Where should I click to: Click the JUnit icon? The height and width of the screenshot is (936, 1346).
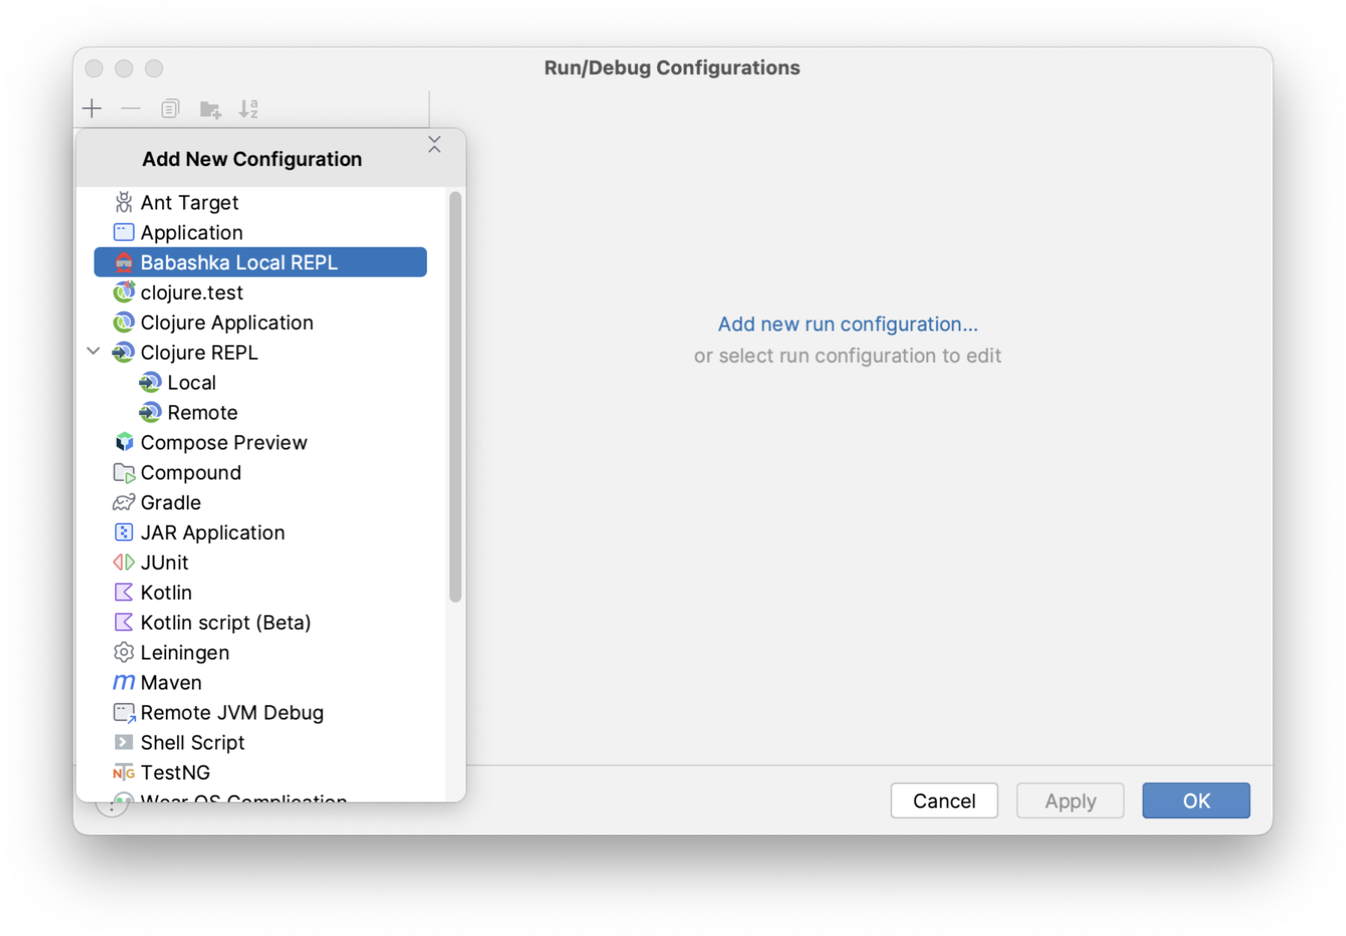123,562
